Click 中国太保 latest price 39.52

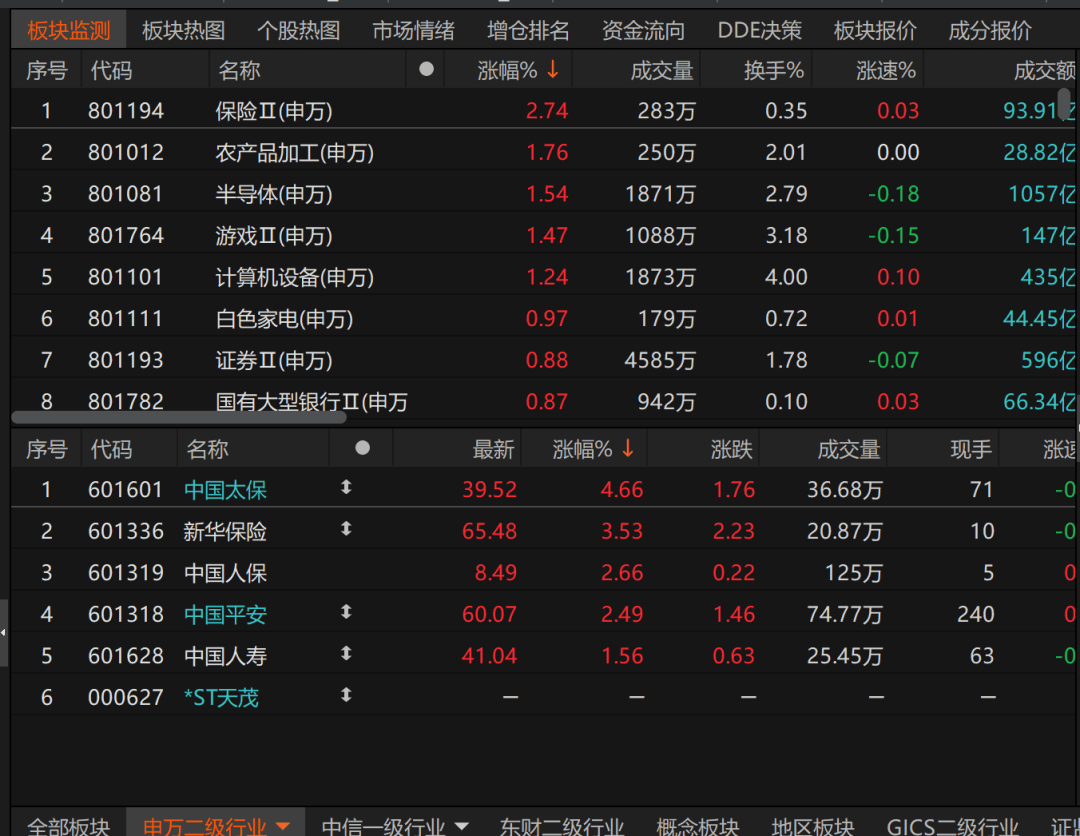489,490
